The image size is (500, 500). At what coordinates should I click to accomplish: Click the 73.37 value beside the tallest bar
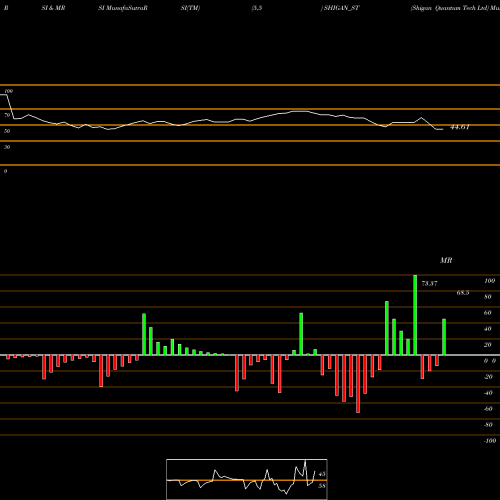[x=429, y=284]
